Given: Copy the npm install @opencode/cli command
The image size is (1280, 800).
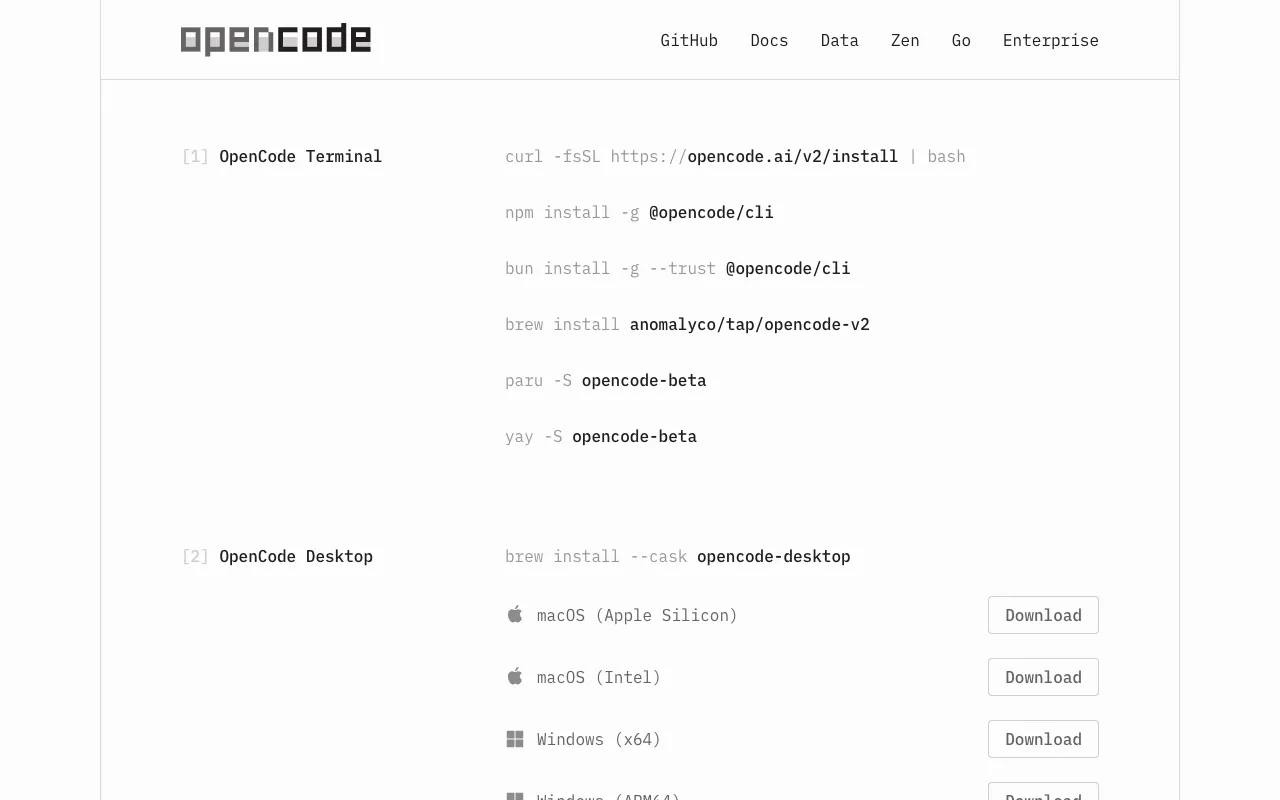Looking at the screenshot, I should tap(639, 212).
